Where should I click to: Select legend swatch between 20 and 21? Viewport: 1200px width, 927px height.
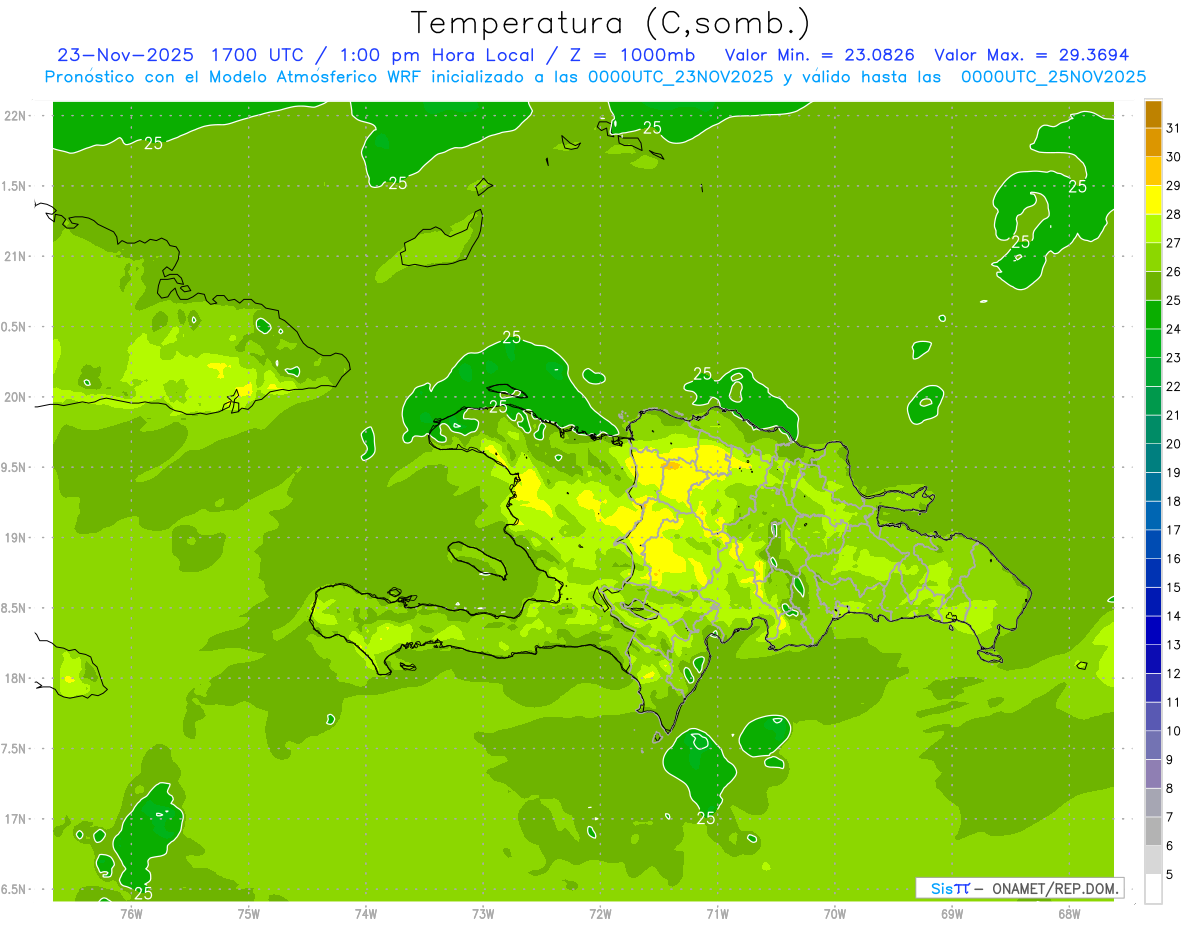click(x=1153, y=430)
